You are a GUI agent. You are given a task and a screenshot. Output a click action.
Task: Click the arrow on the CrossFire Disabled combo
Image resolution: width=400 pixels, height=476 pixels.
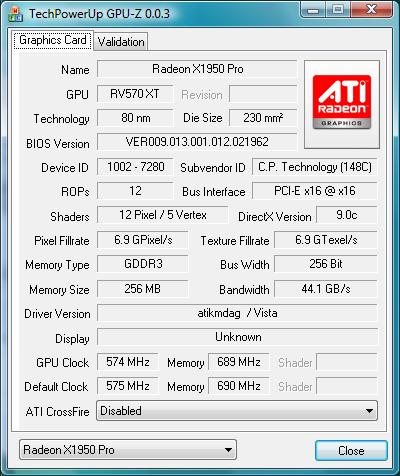(x=369, y=411)
